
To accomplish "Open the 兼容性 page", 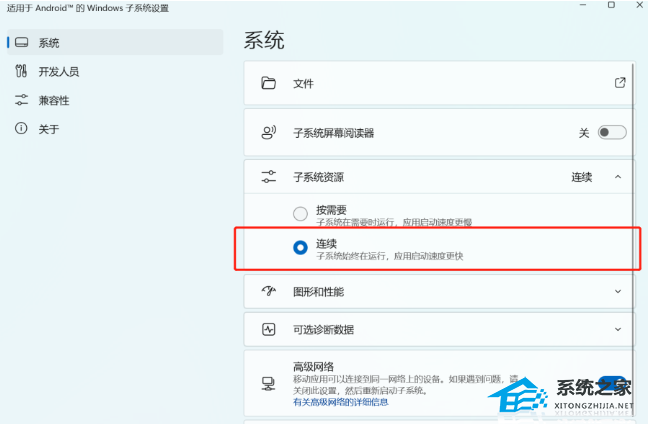I will (x=54, y=100).
